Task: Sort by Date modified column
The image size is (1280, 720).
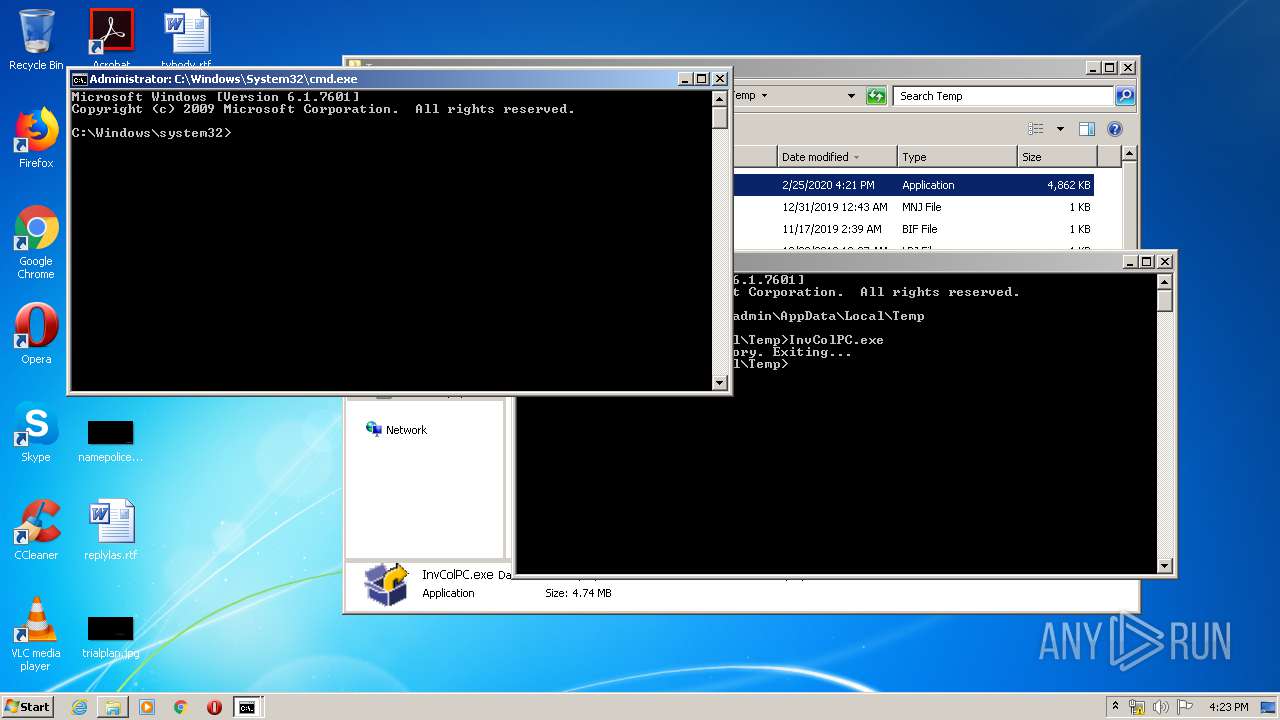Action: [837, 157]
